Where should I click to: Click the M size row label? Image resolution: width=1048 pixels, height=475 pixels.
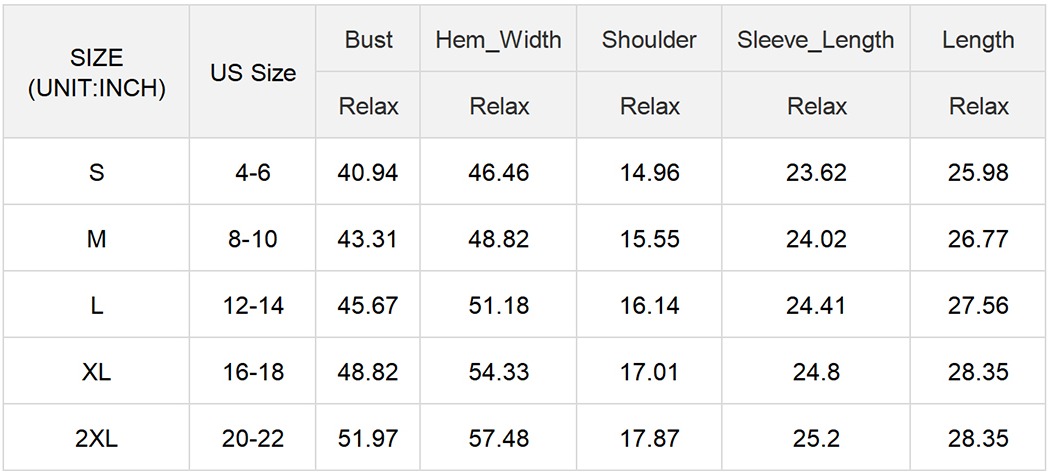click(x=96, y=239)
